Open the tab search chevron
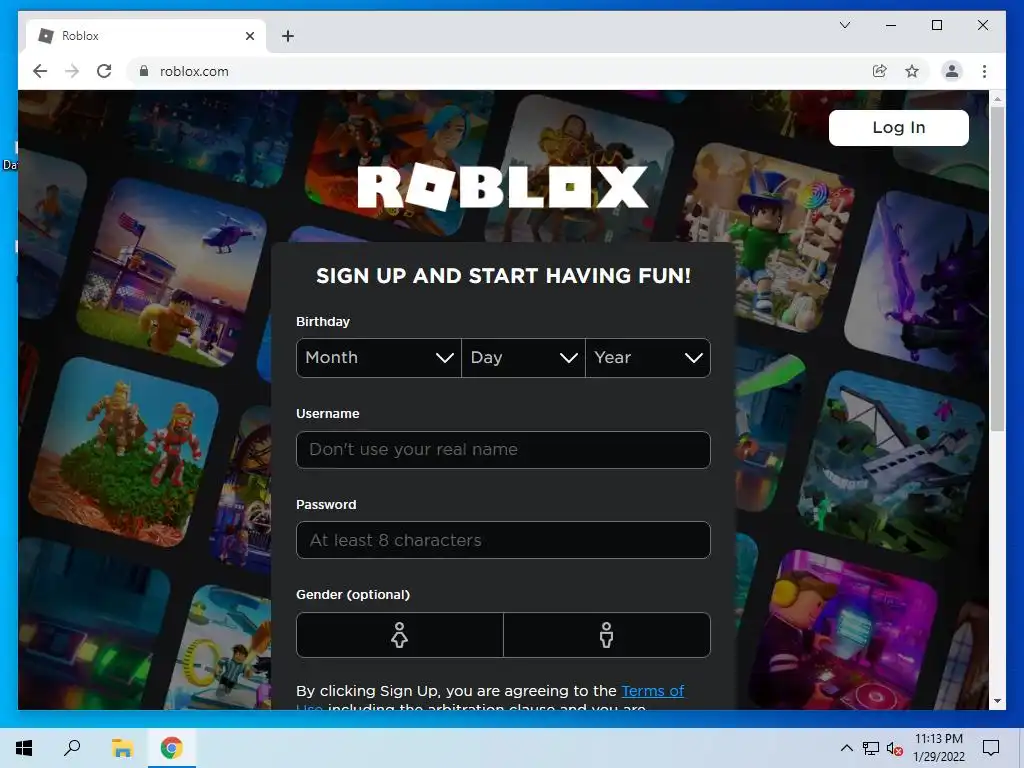Screen dimensions: 1024x768 844,25
